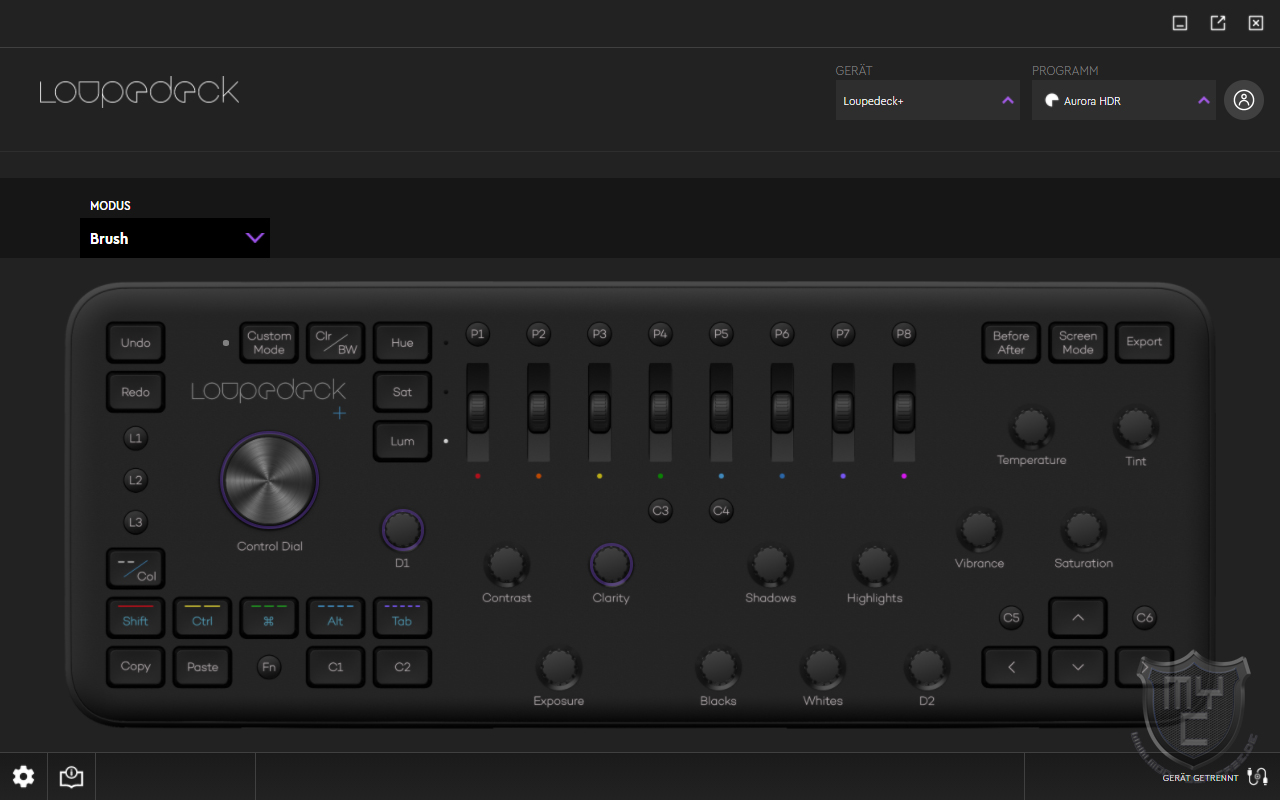Click the Undo button

[136, 342]
